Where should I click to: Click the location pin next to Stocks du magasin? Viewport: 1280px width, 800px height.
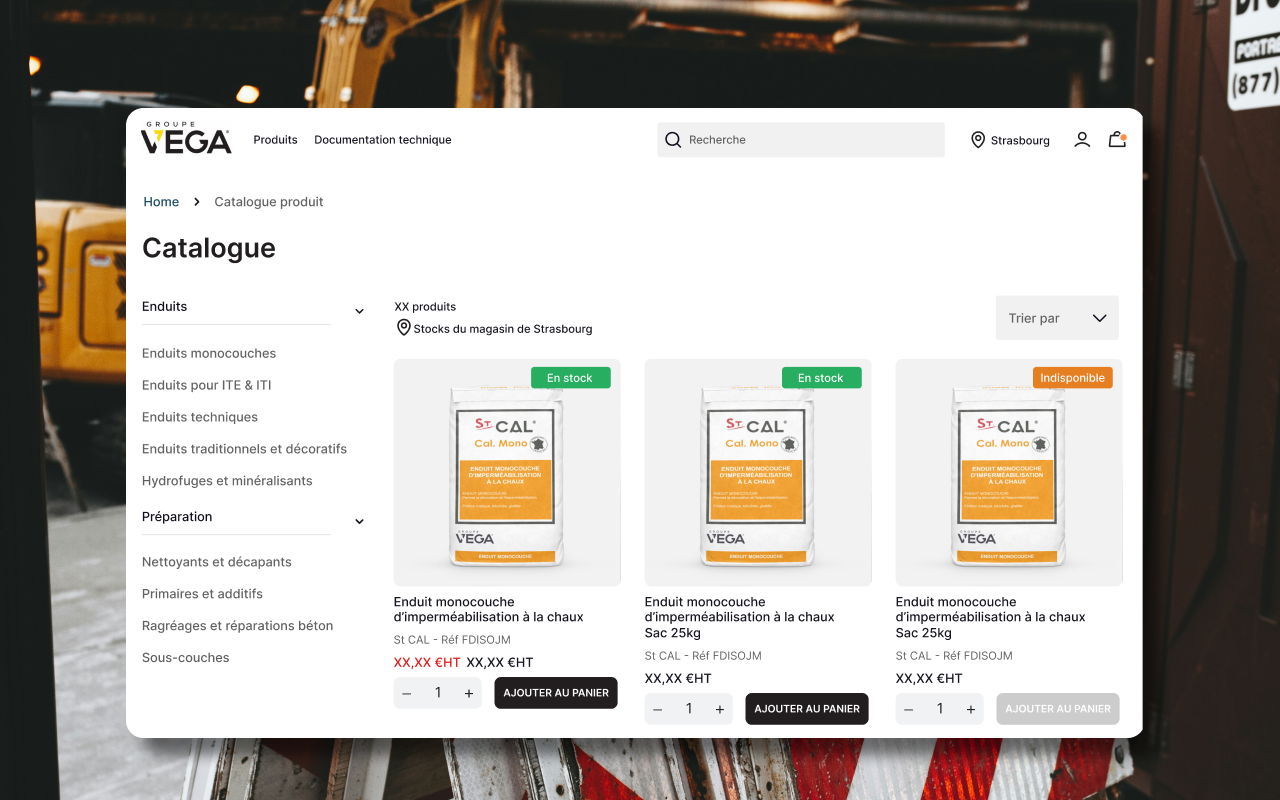[403, 327]
